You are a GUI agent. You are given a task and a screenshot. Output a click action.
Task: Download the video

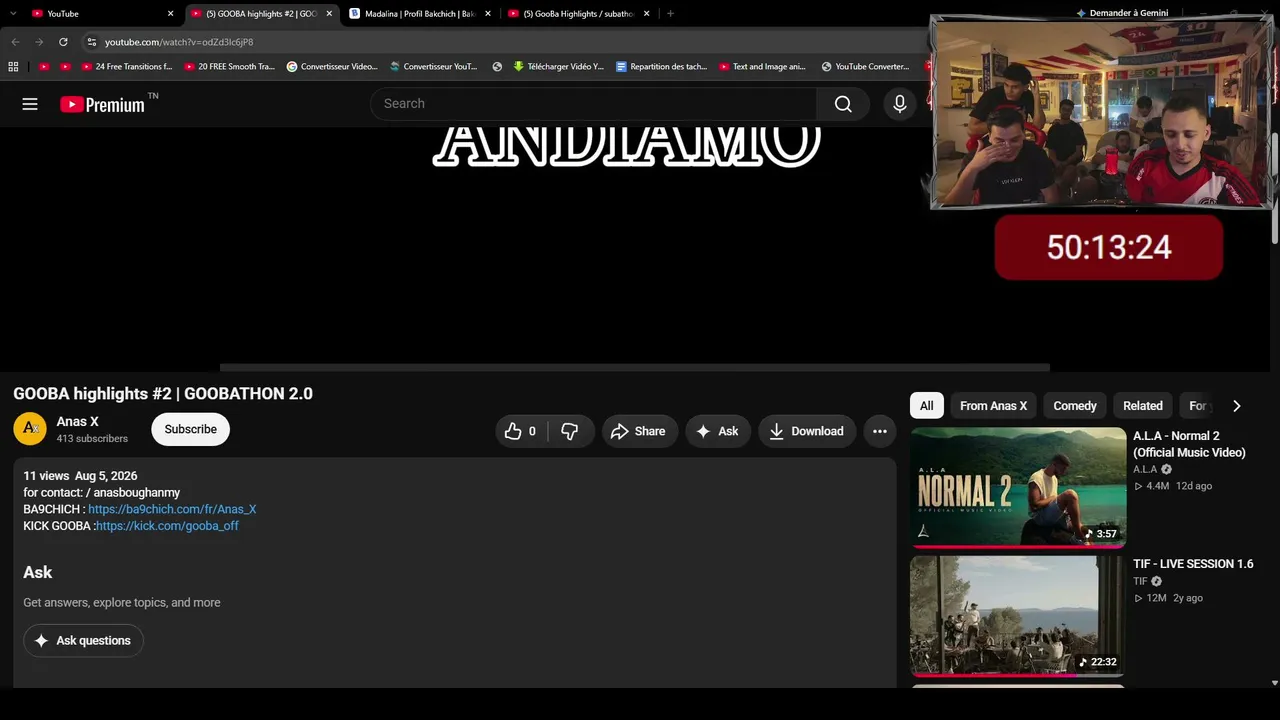tap(807, 431)
